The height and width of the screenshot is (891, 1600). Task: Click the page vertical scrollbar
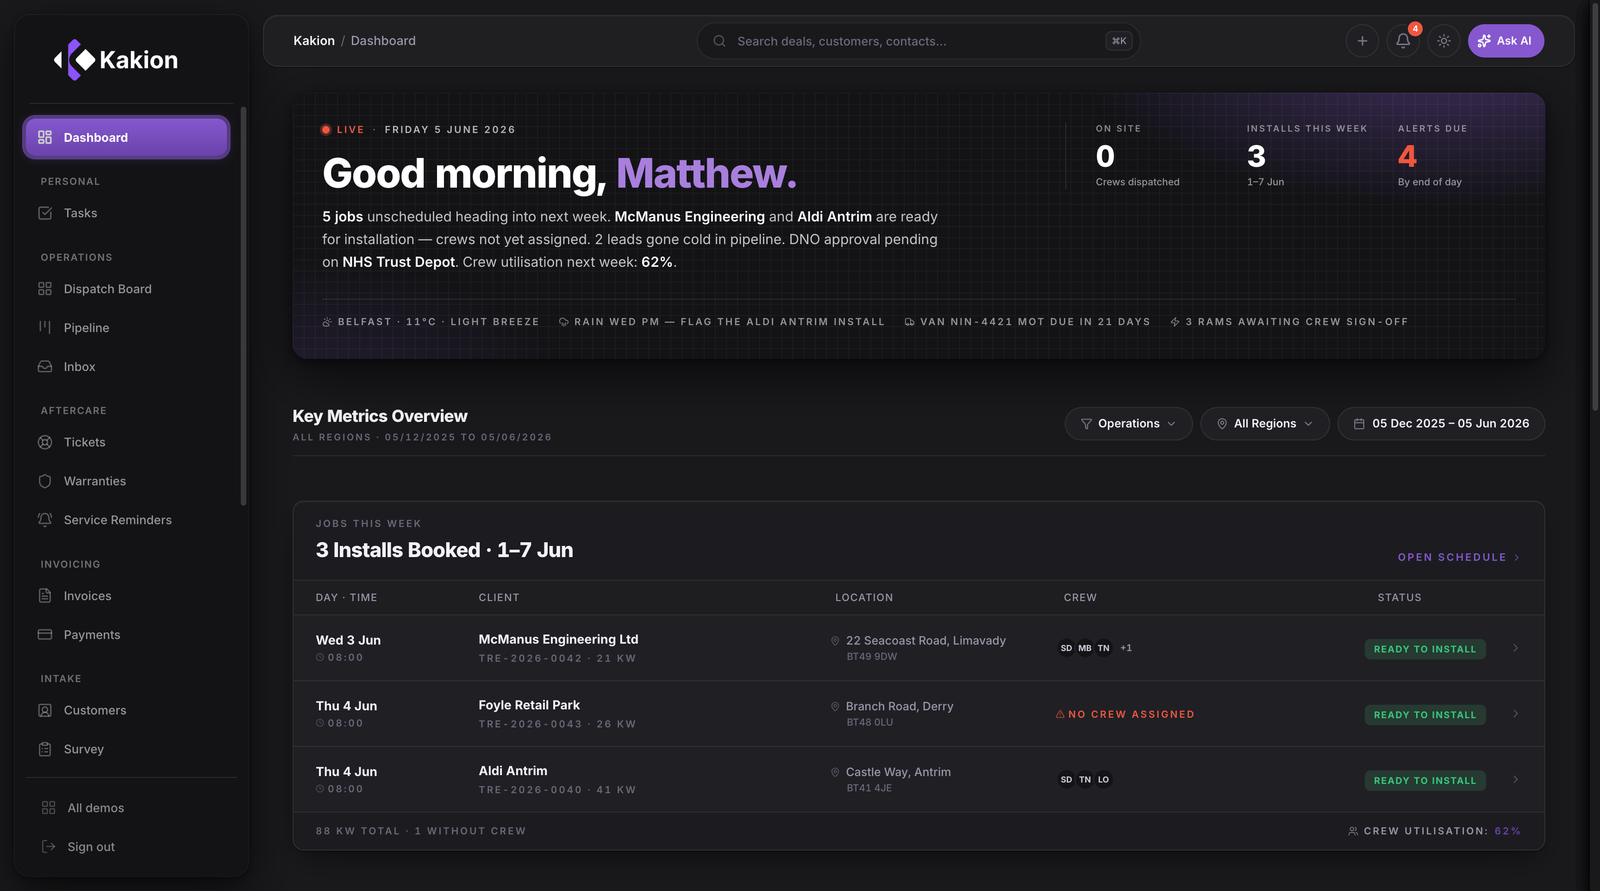[1594, 205]
